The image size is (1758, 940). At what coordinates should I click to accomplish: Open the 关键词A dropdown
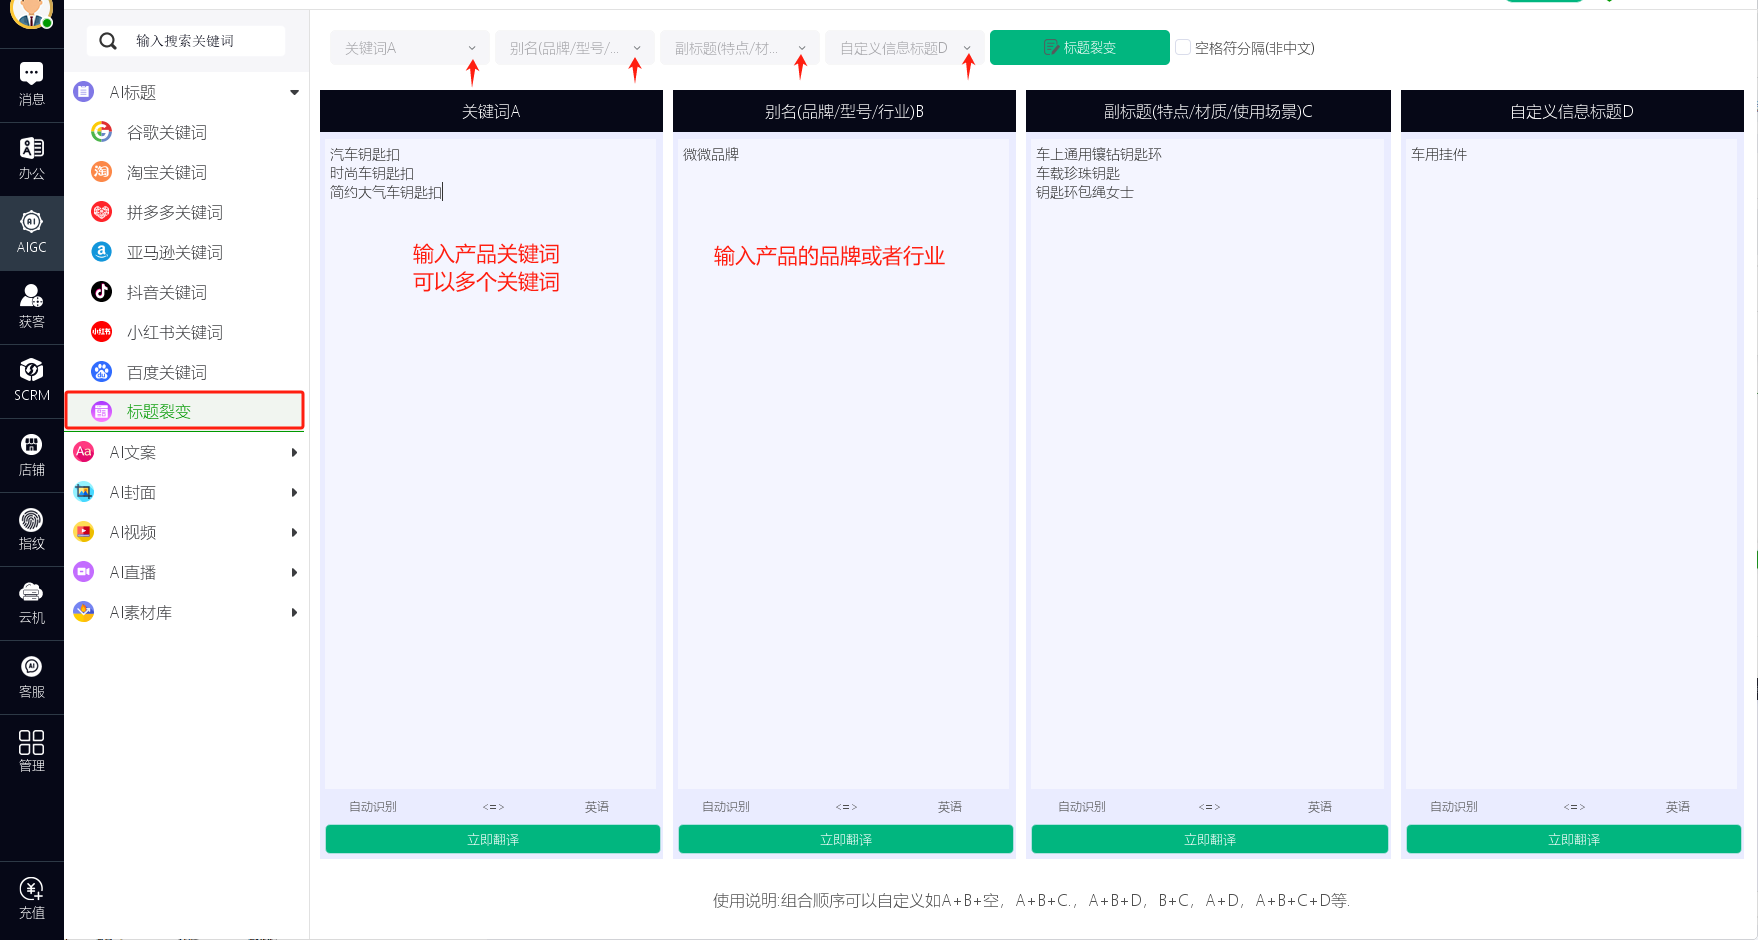[410, 48]
